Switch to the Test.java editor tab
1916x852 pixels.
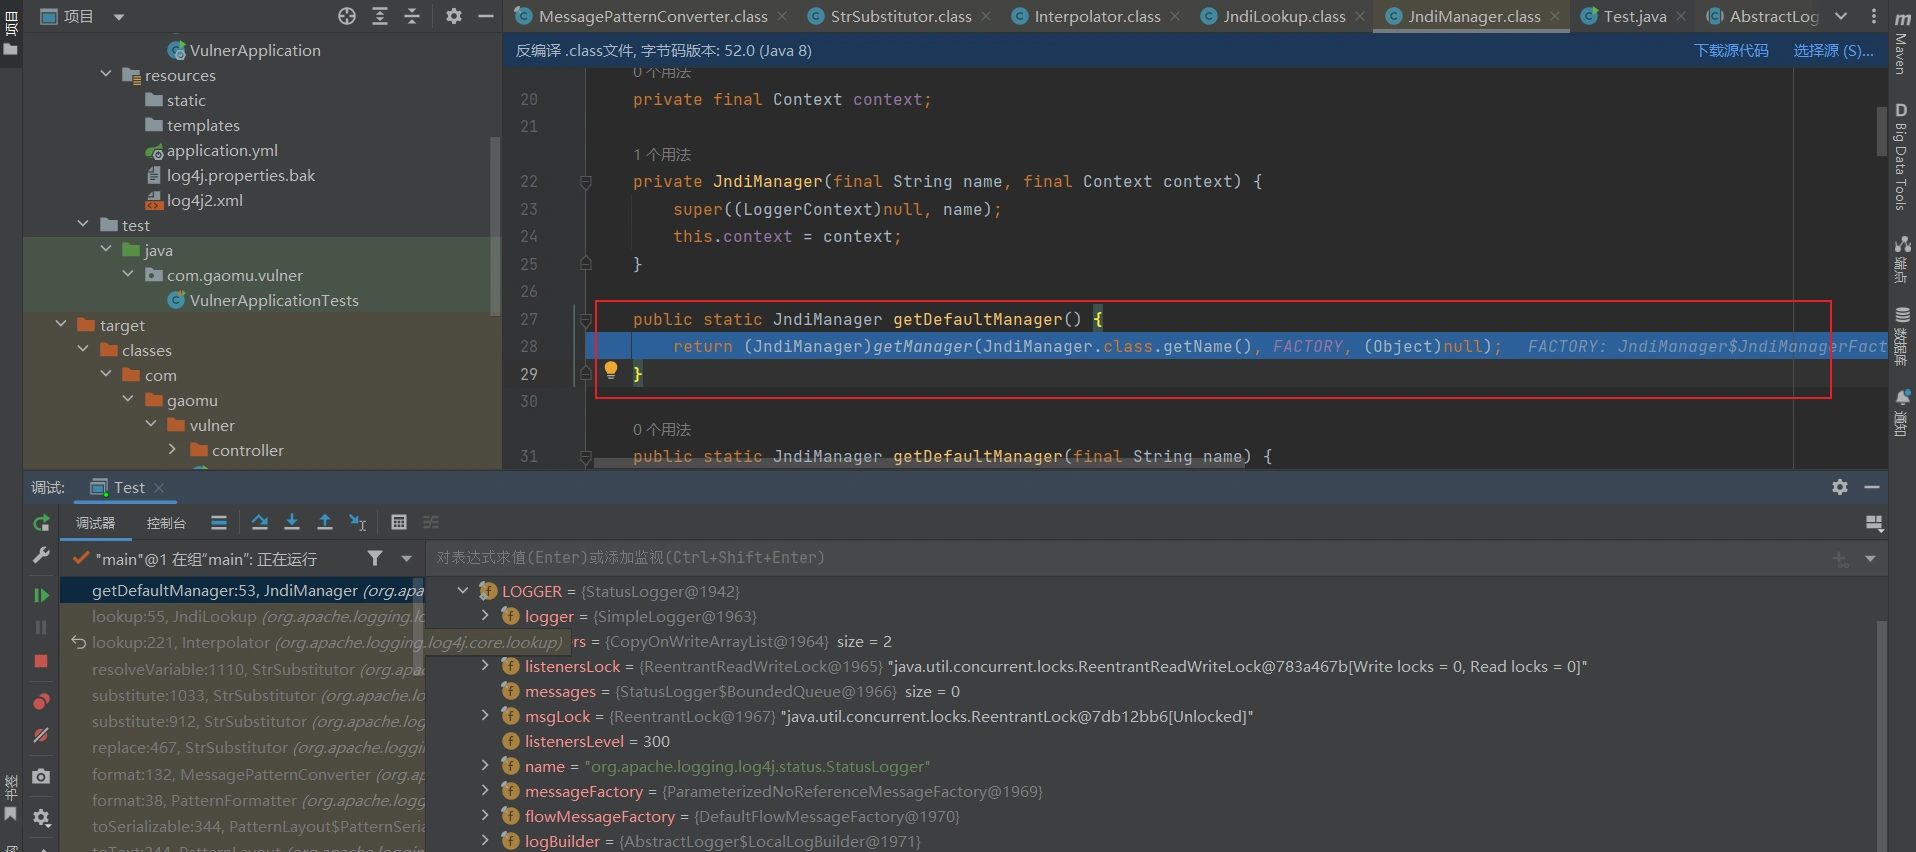(1634, 16)
